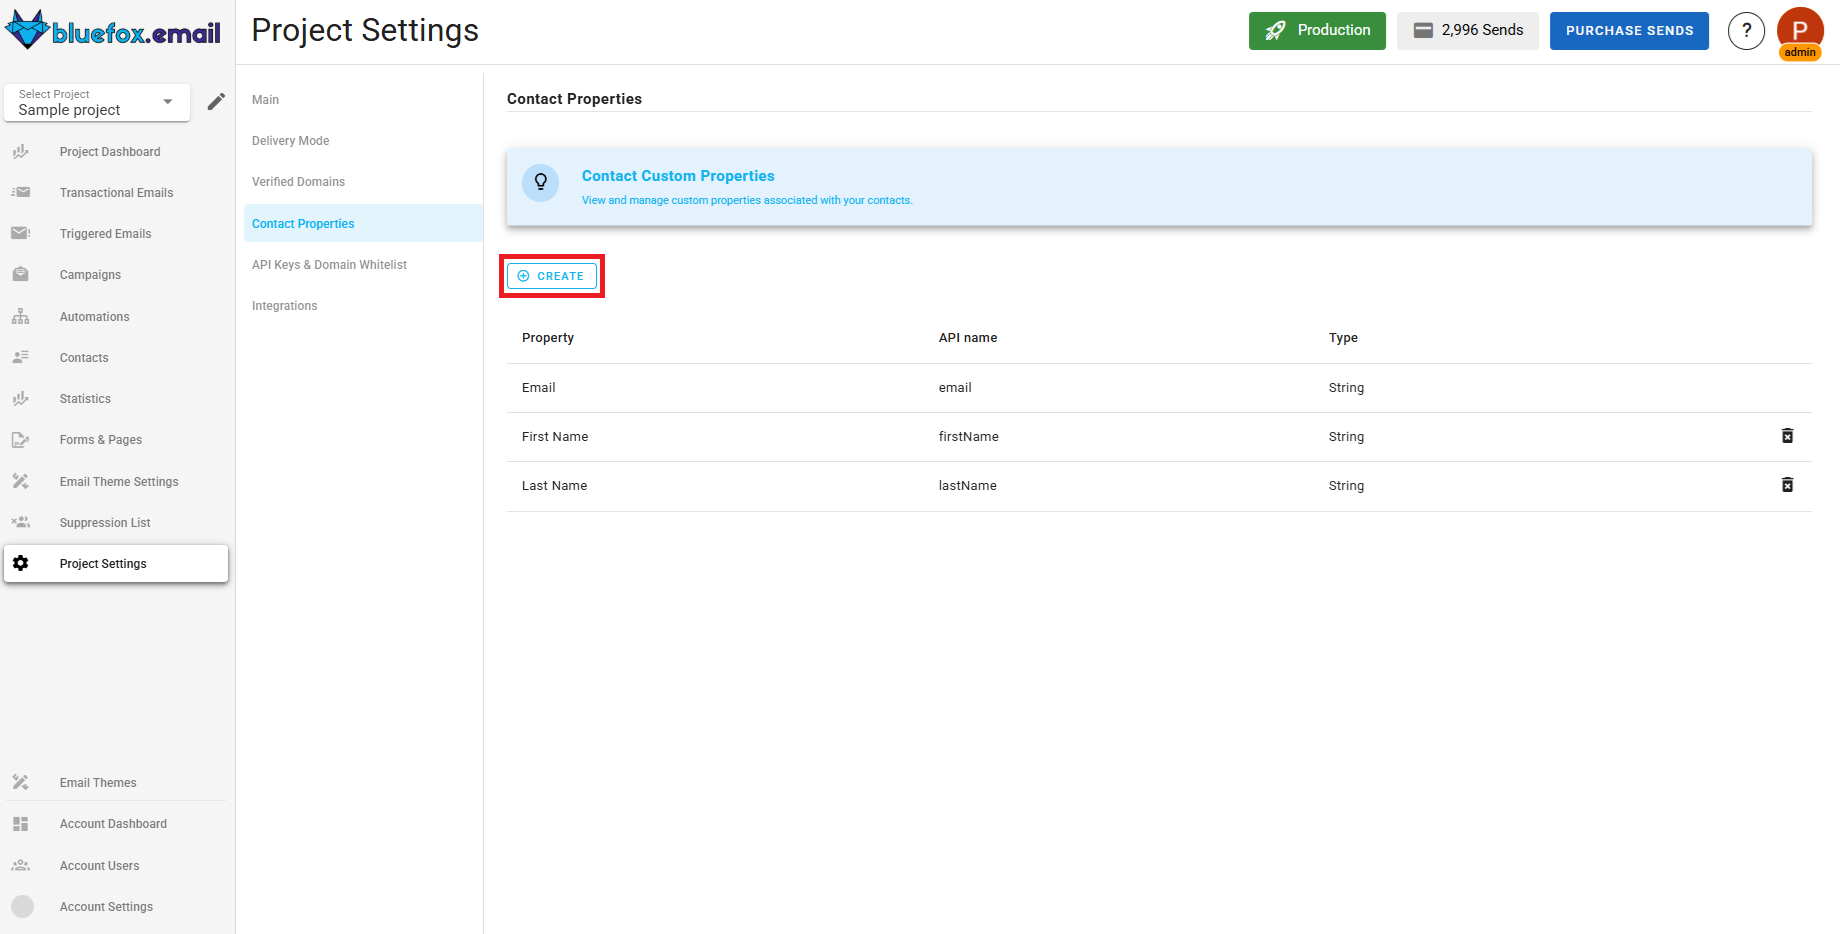Open Contacts from the sidebar icon

pos(20,357)
